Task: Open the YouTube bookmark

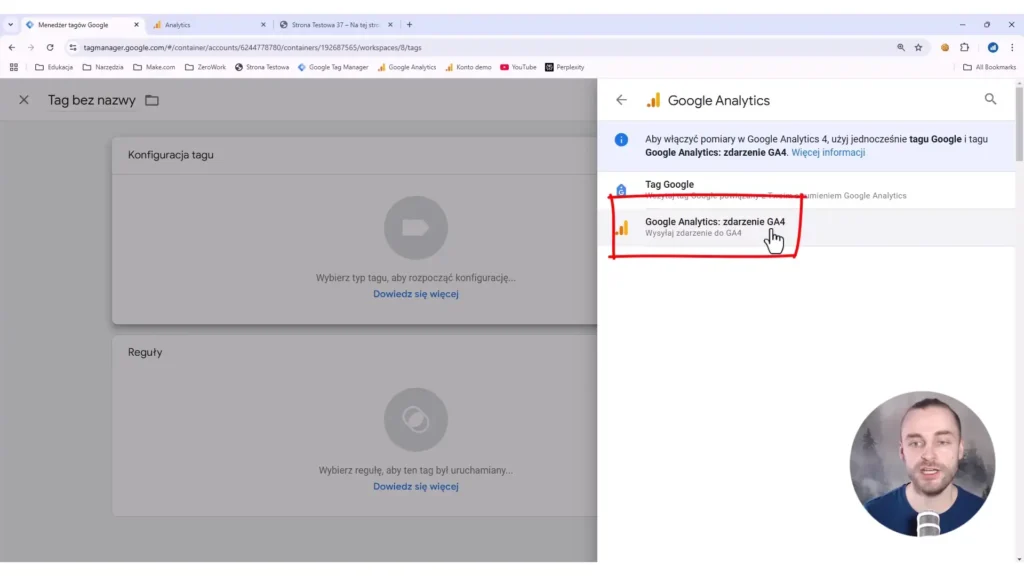Action: pos(518,67)
